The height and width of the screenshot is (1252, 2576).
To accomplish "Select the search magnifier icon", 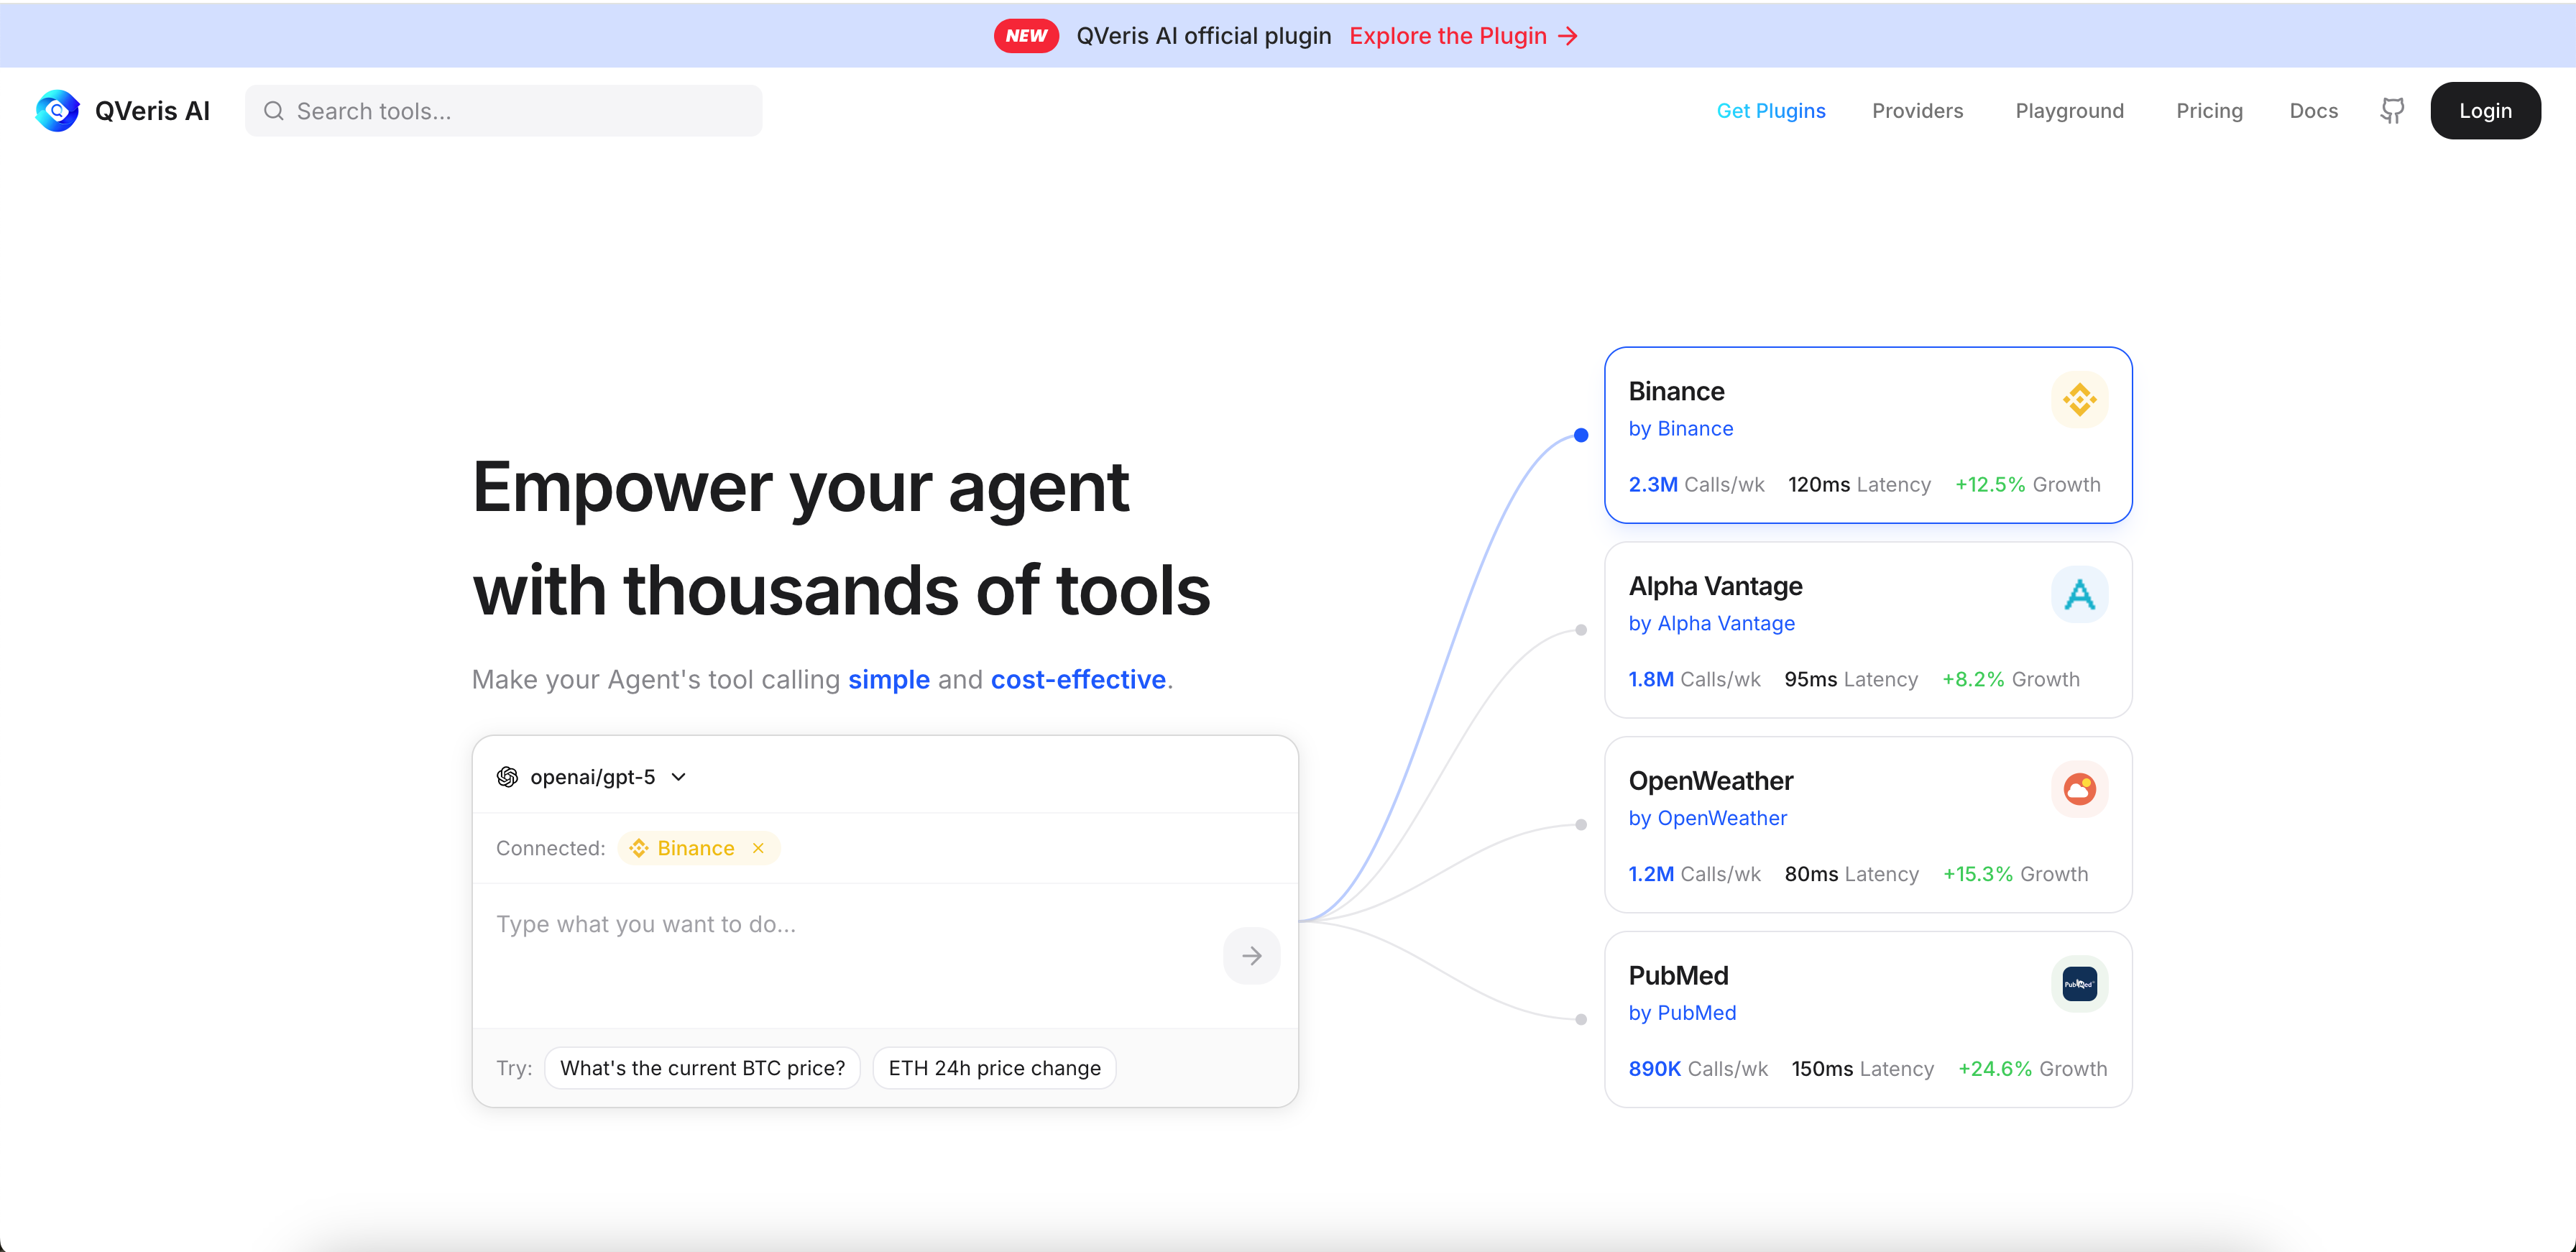I will point(273,111).
